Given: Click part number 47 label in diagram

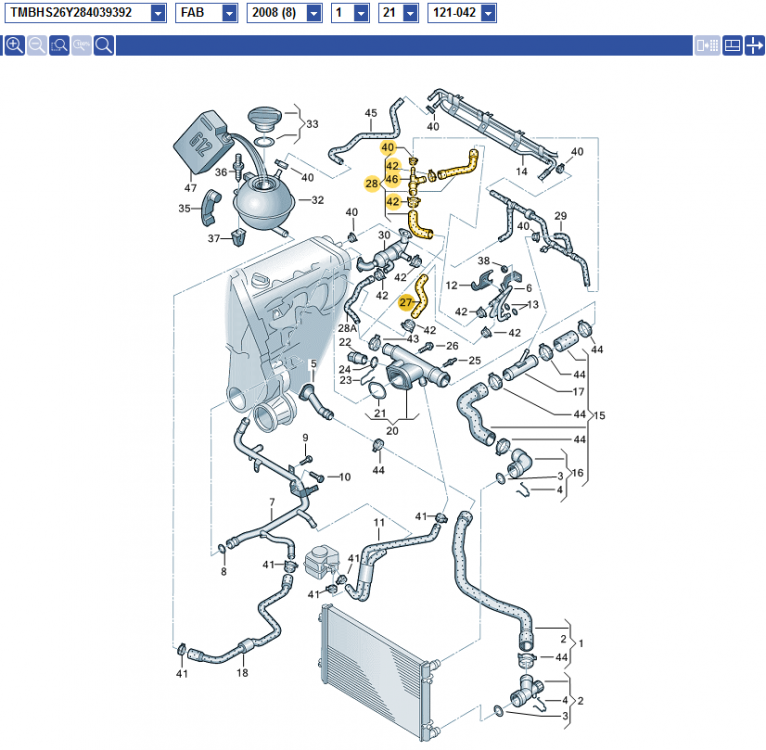Looking at the screenshot, I should pyautogui.click(x=190, y=187).
